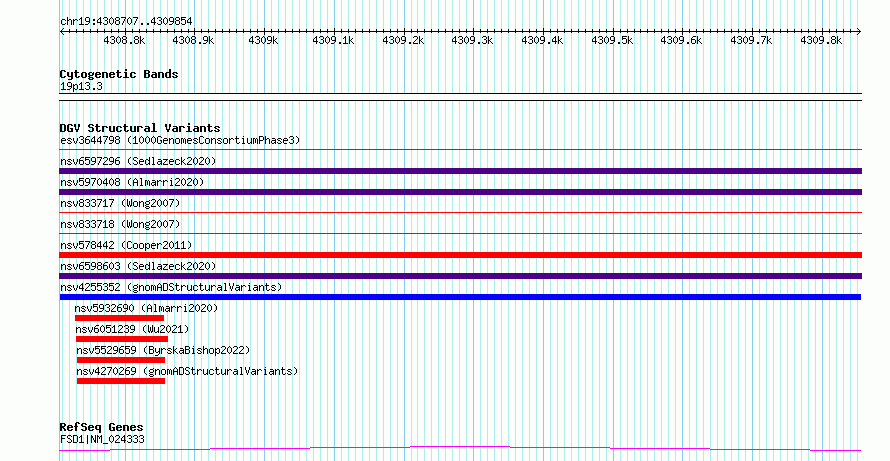The image size is (890, 461).
Task: Click the left arrowhead of the ruler
Action: (x=62, y=31)
